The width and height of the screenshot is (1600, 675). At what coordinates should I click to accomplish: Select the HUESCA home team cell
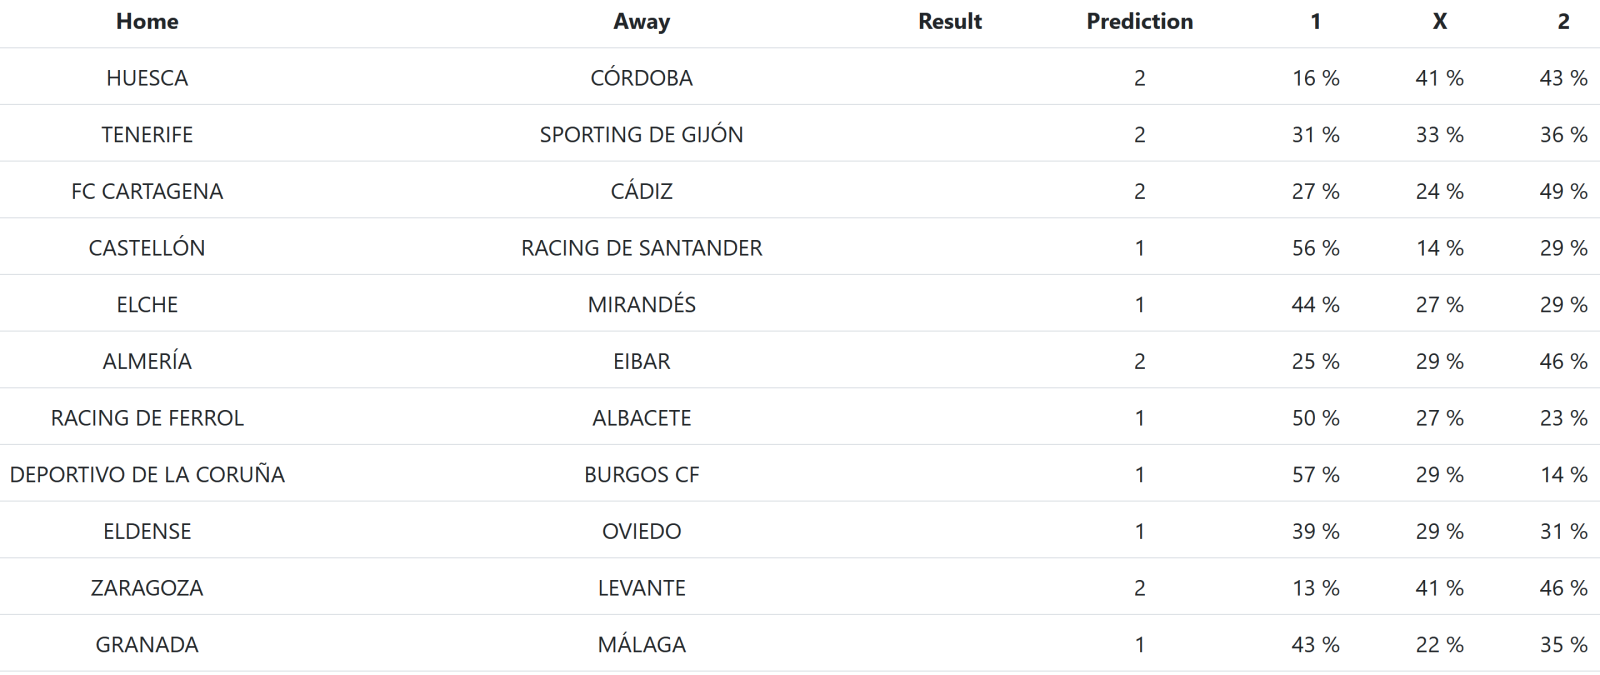point(147,78)
